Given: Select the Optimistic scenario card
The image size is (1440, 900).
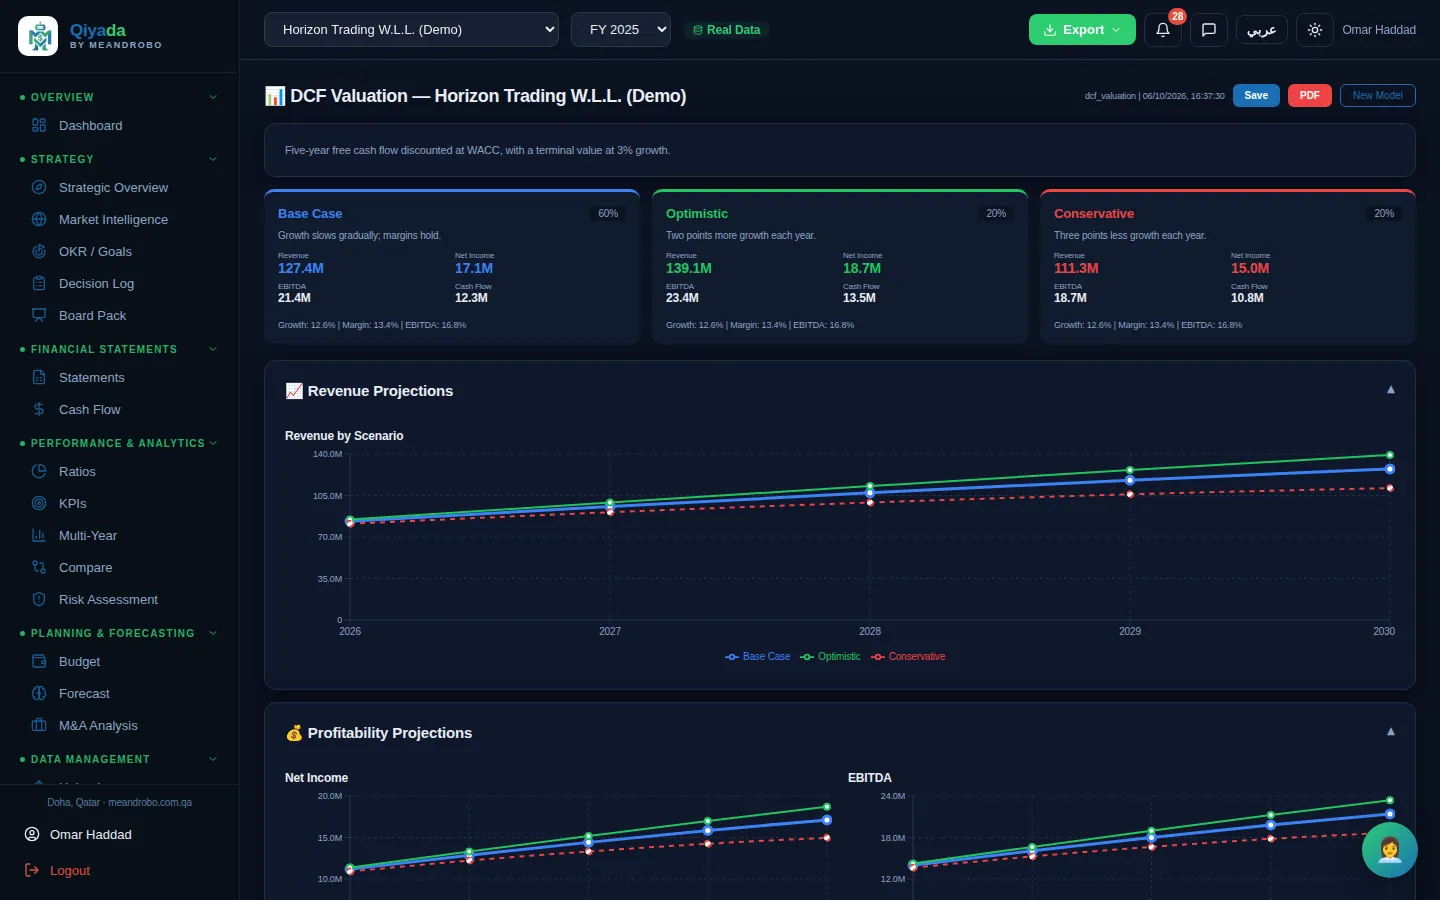Looking at the screenshot, I should pyautogui.click(x=840, y=266).
